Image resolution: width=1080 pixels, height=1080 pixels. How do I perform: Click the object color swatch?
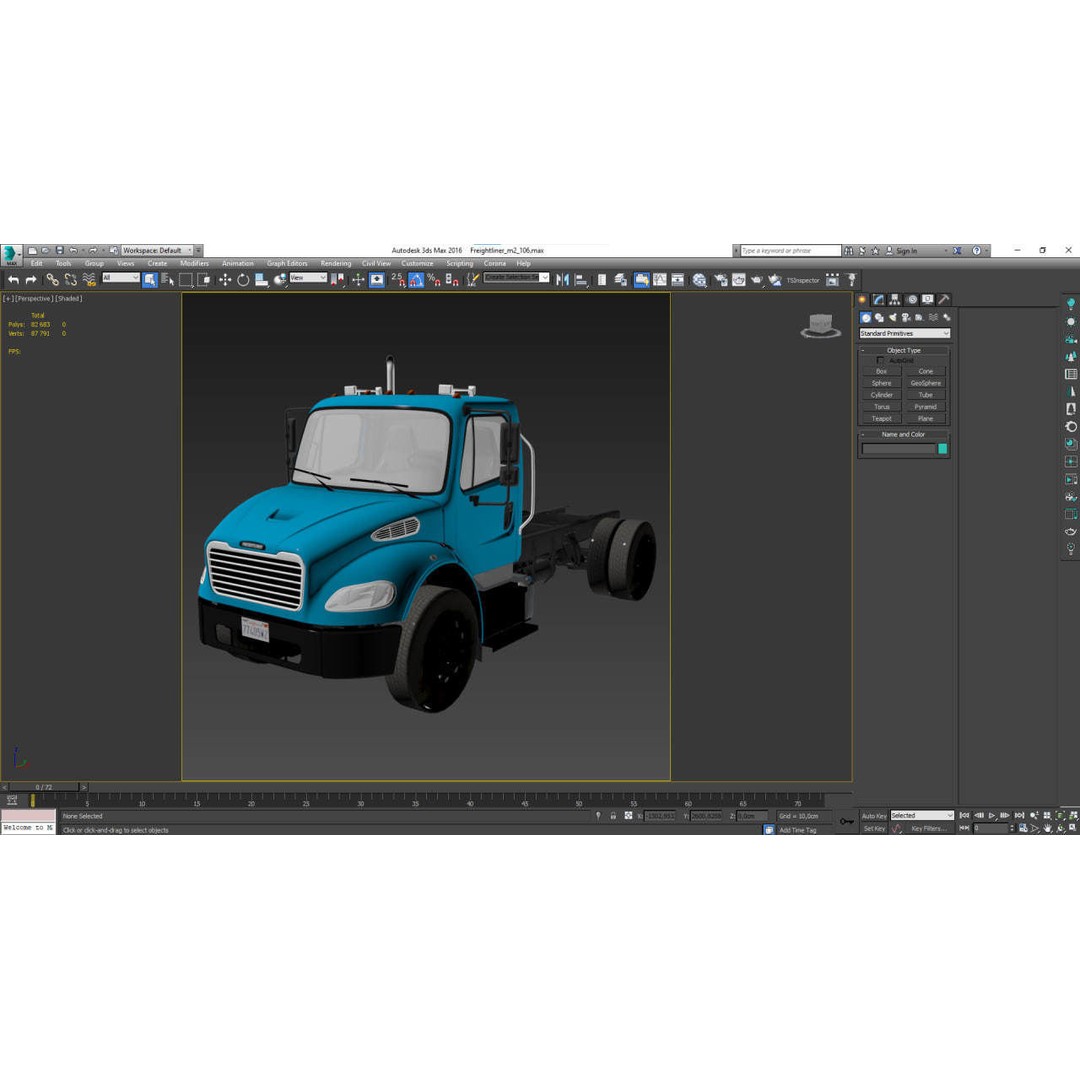pyautogui.click(x=941, y=448)
